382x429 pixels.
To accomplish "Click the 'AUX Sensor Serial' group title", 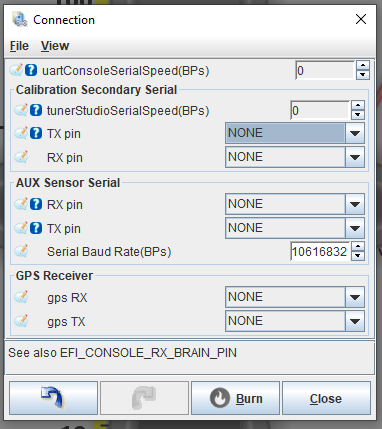I will (68, 183).
